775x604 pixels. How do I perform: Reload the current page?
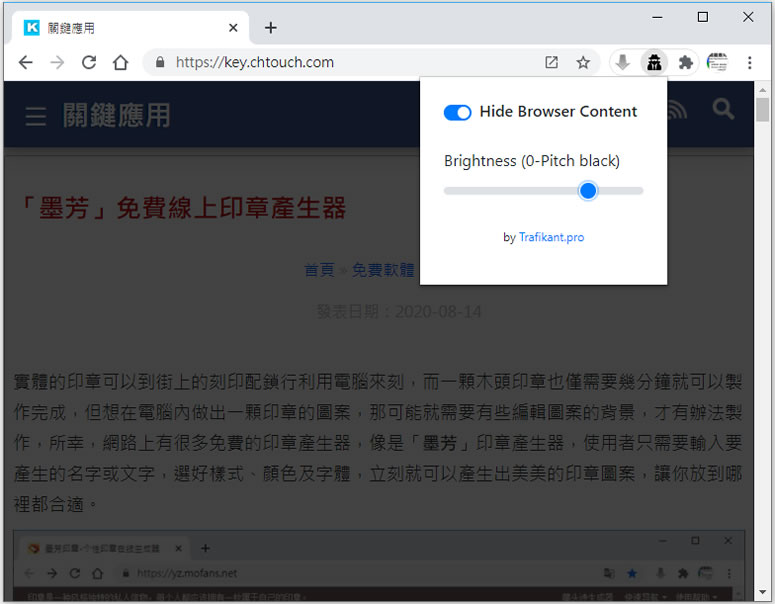tap(88, 62)
